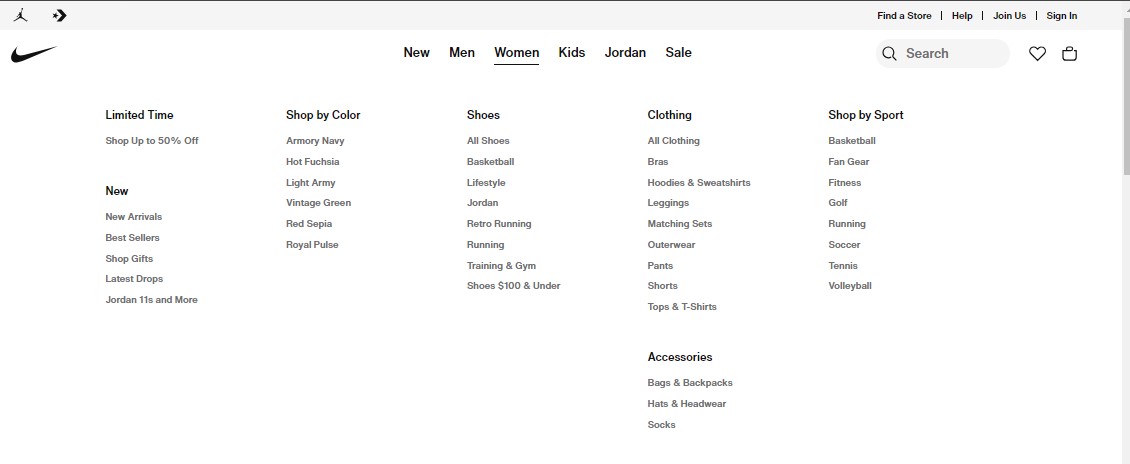Screen dimensions: 1130x464
Task: Select Vintage Green color link
Action: point(318,203)
